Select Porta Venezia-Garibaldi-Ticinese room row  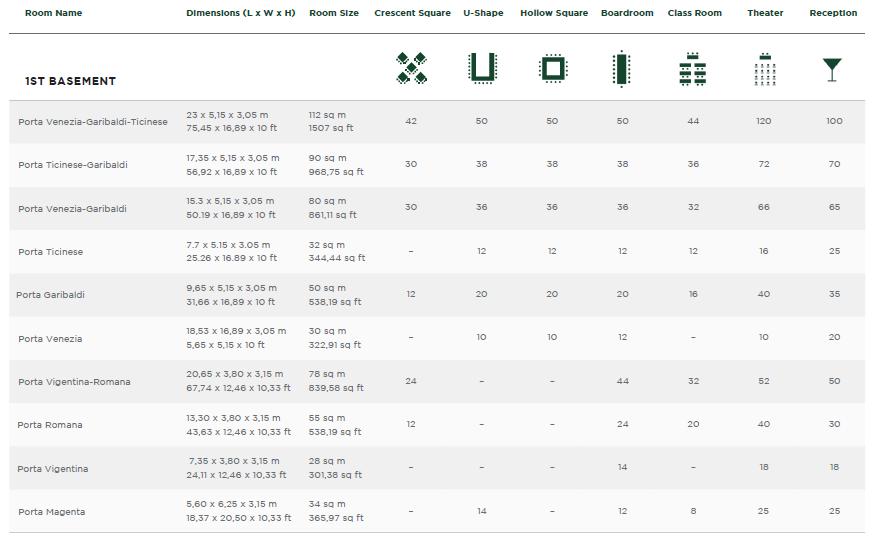[x=93, y=121]
